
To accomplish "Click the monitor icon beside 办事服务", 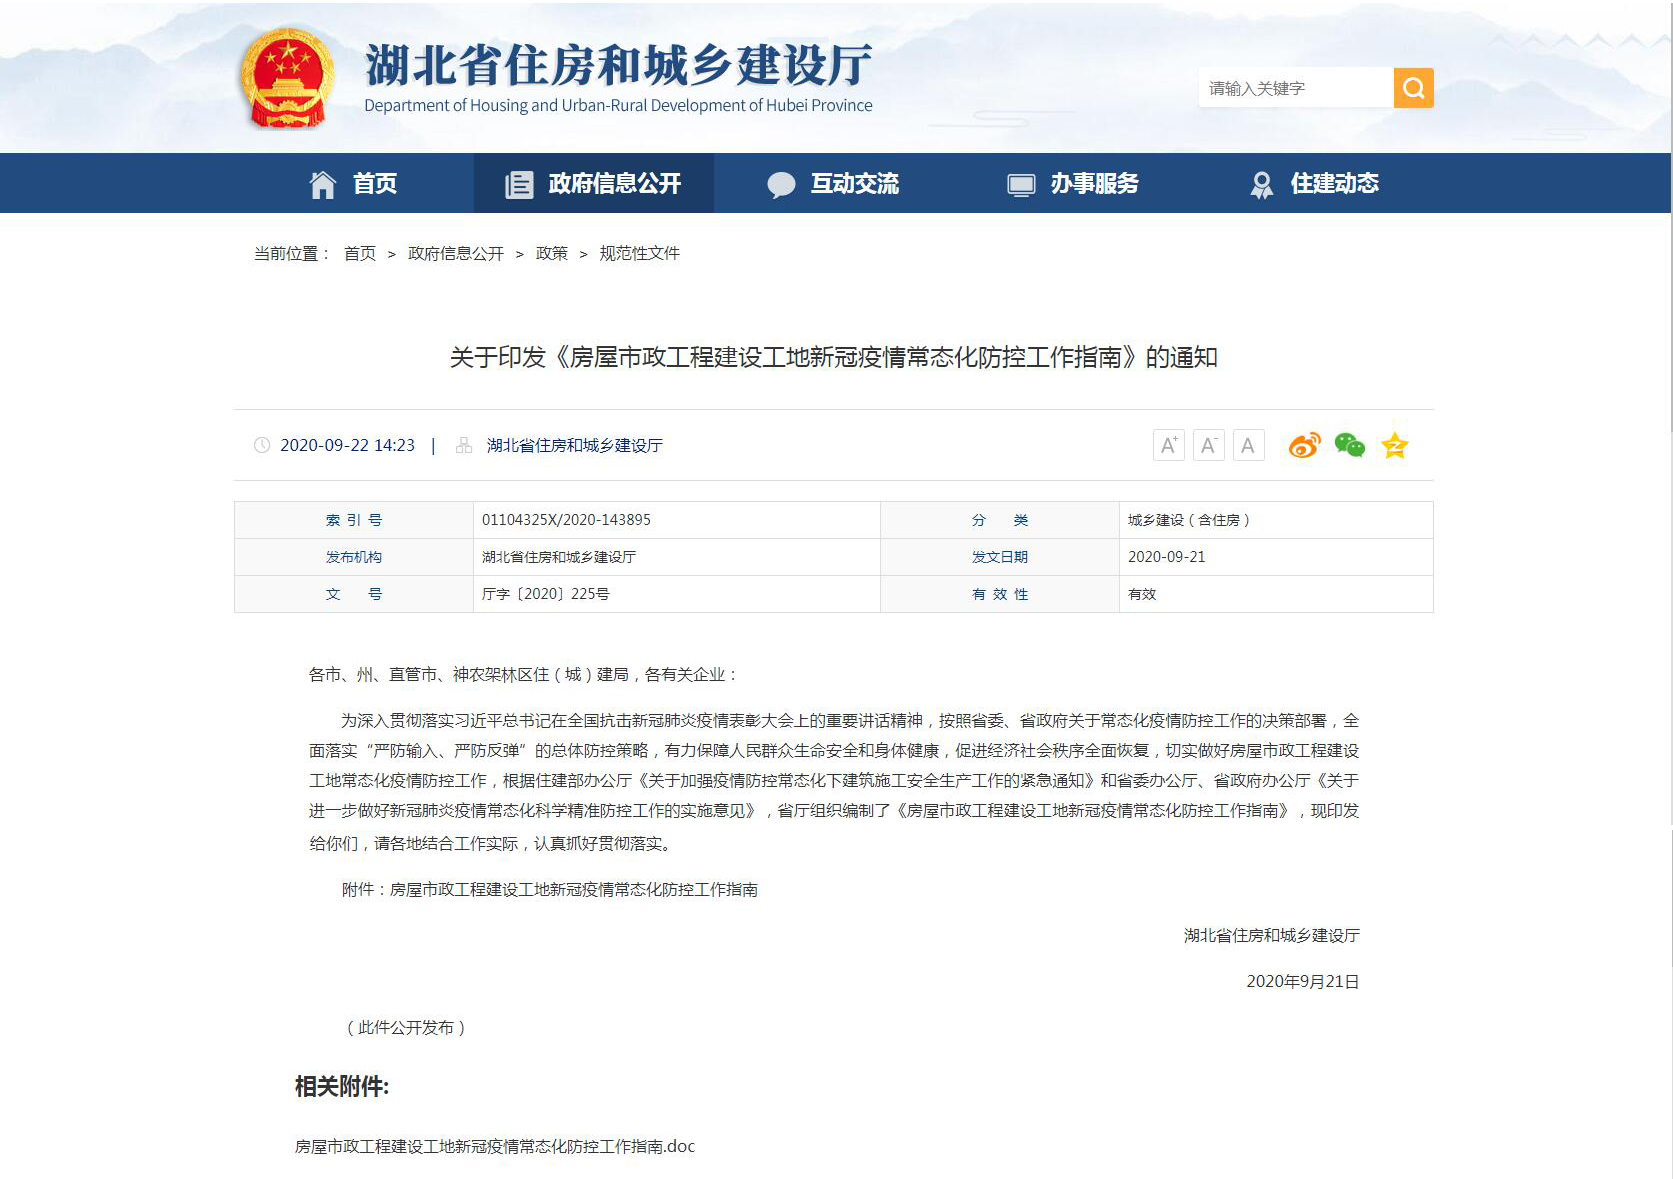I will 1021,184.
